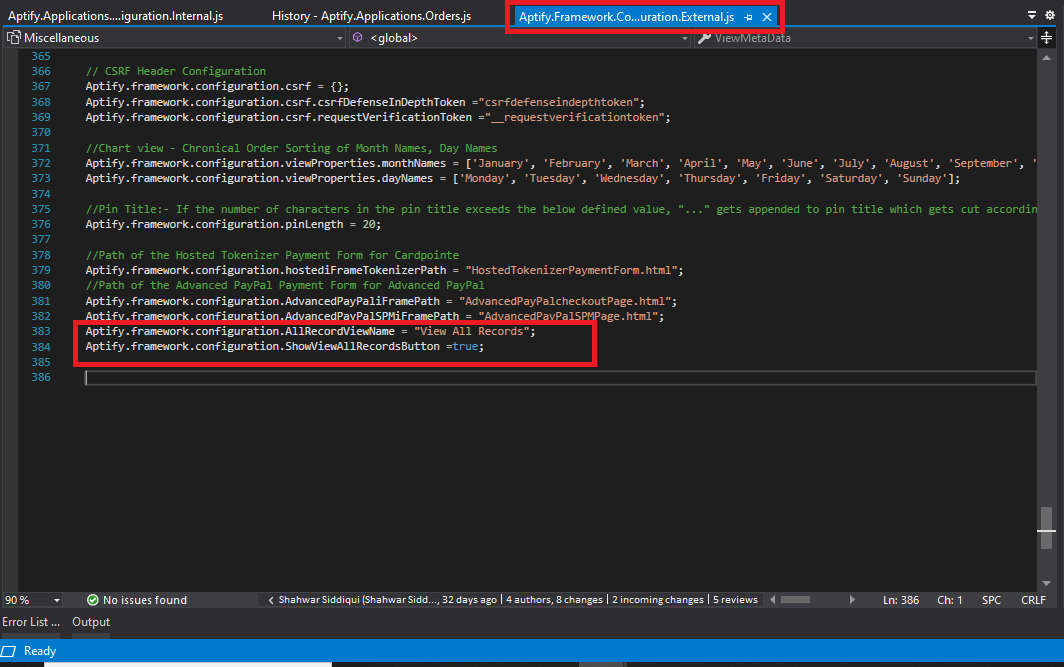Pin the External.js document tab
This screenshot has width=1064, height=667.
tap(748, 17)
